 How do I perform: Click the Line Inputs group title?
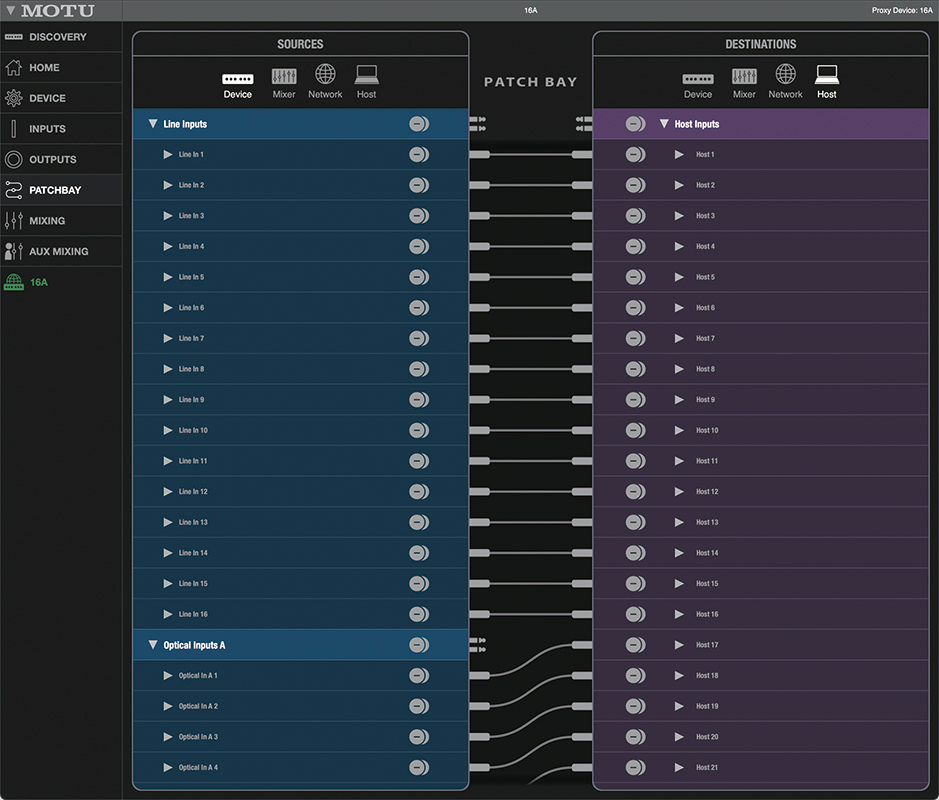[x=185, y=124]
